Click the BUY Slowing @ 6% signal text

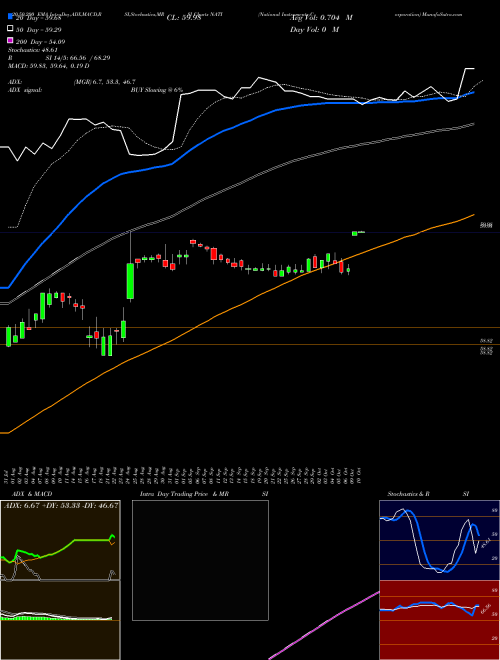pyautogui.click(x=157, y=90)
